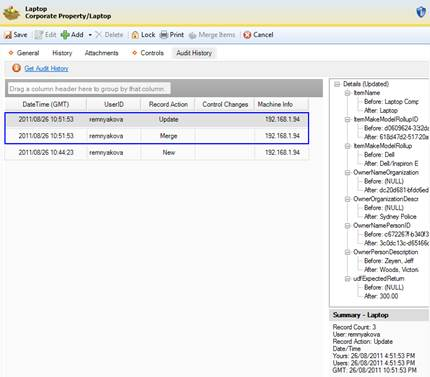The height and width of the screenshot is (377, 430).
Task: Select 'After: Dell/Inspiron E' tree item
Action: tap(391, 163)
